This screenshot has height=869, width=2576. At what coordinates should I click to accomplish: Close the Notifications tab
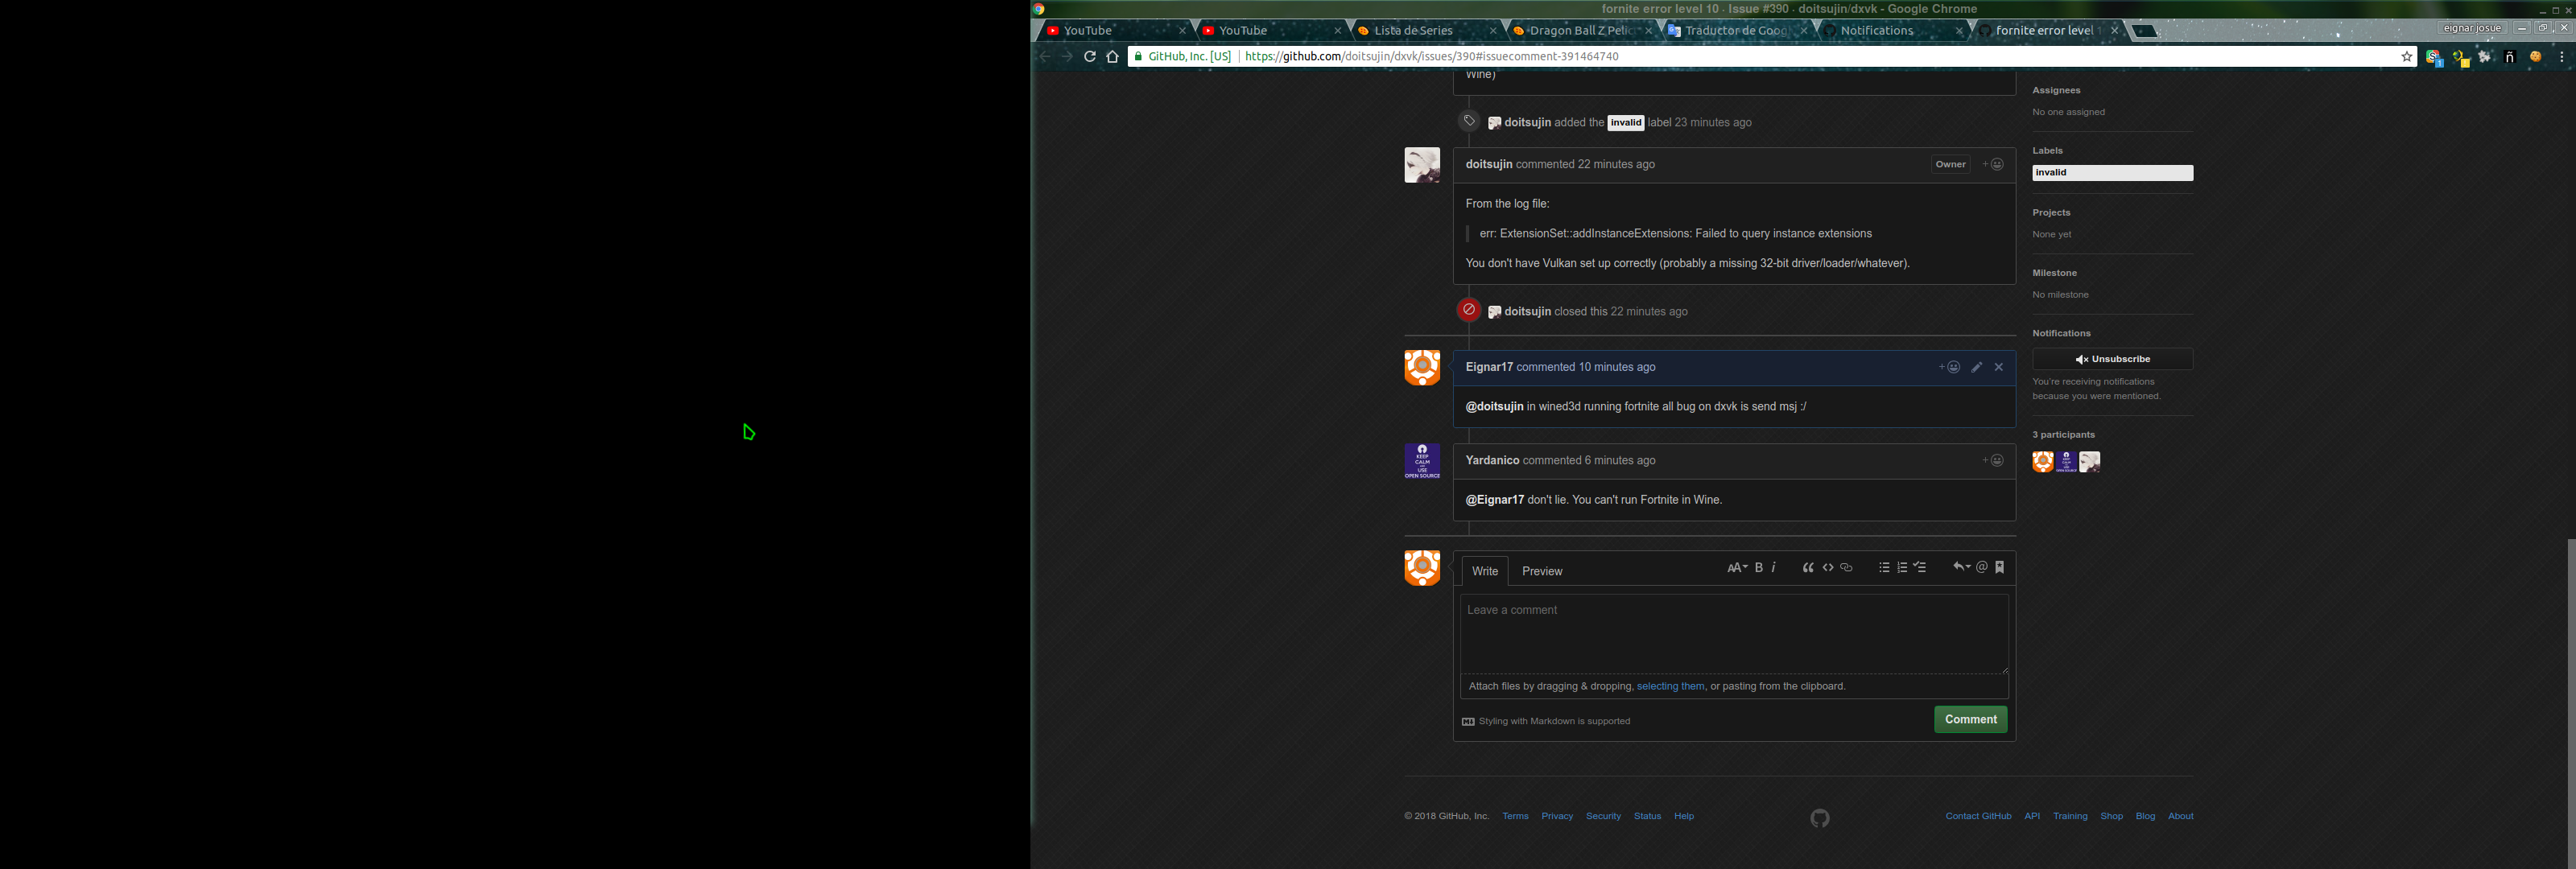click(1959, 31)
